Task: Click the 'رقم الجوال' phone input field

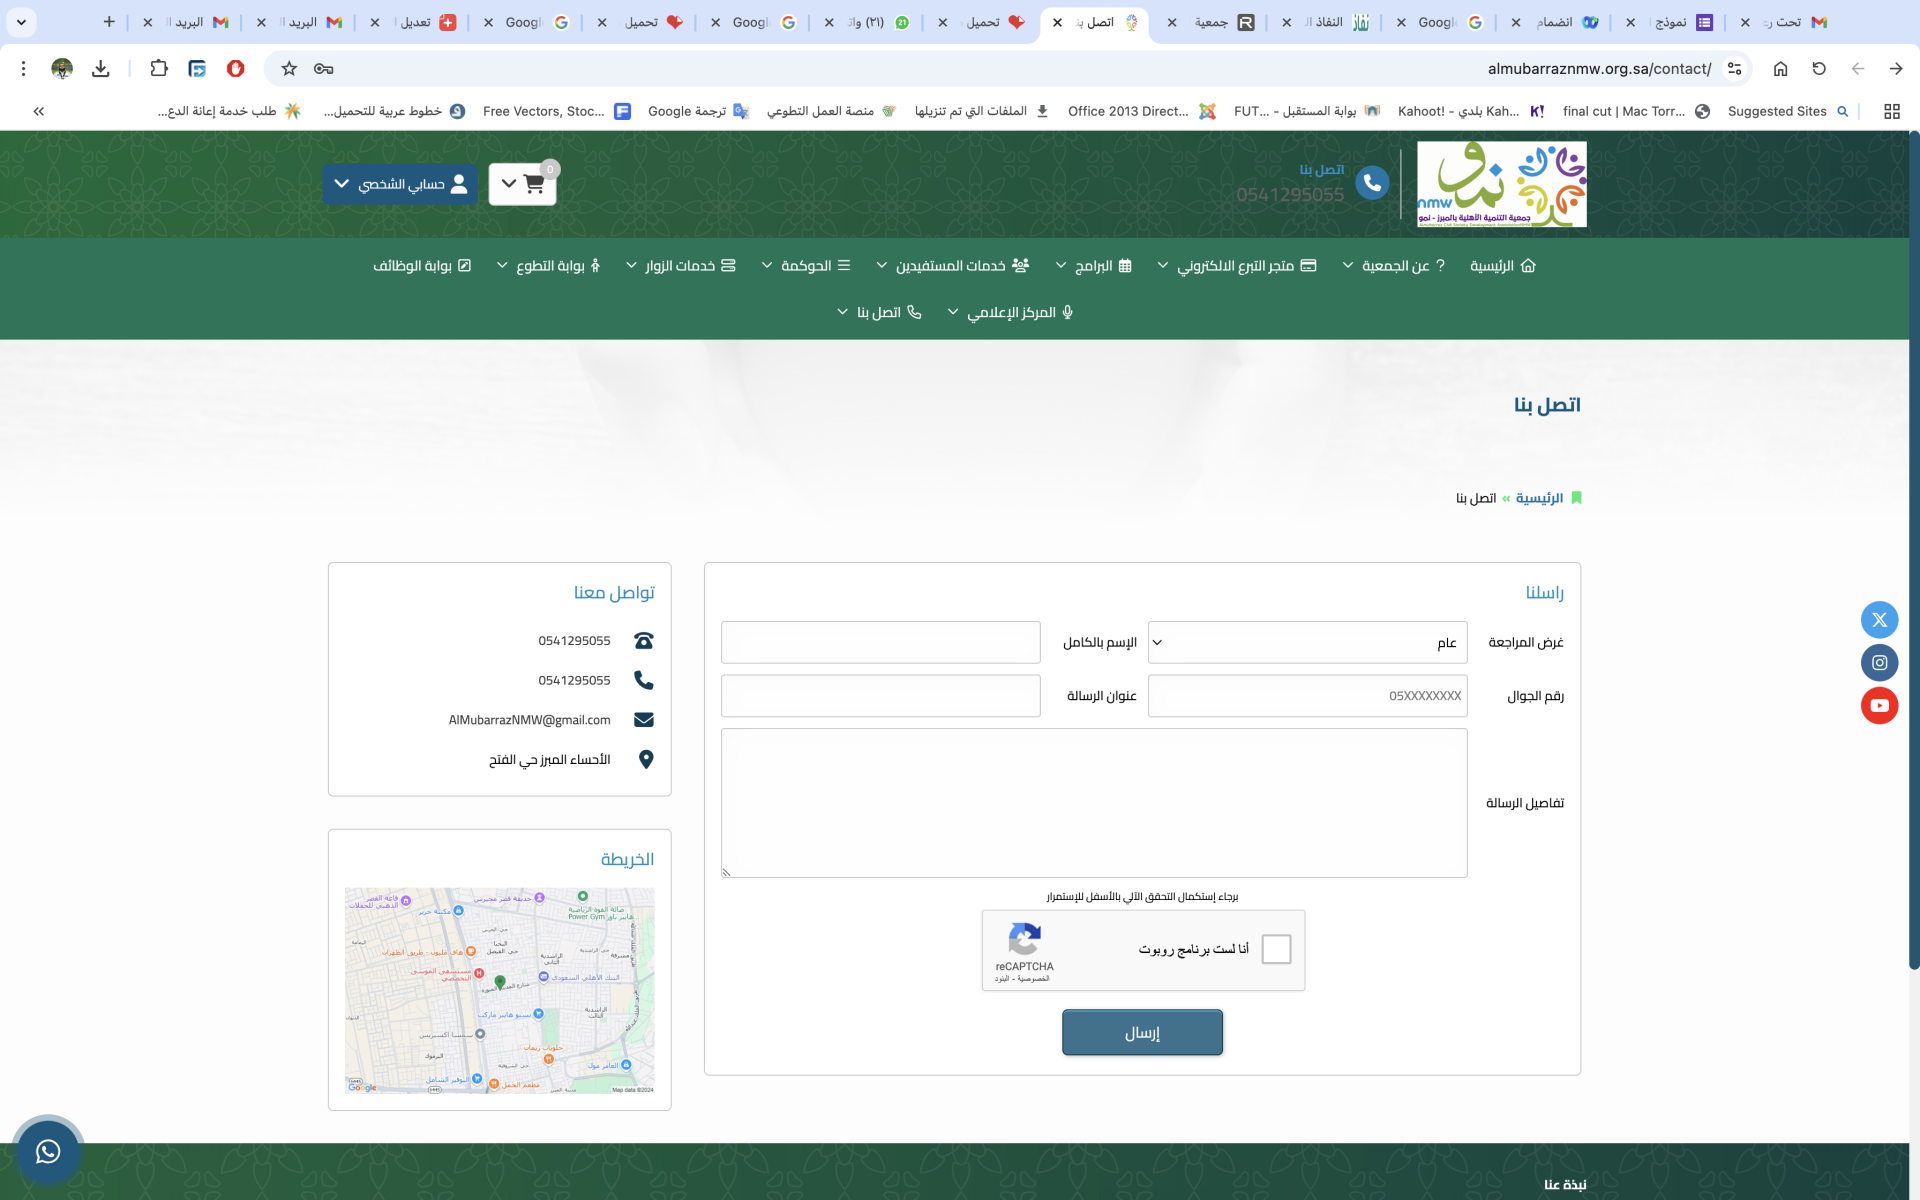Action: 1307,696
